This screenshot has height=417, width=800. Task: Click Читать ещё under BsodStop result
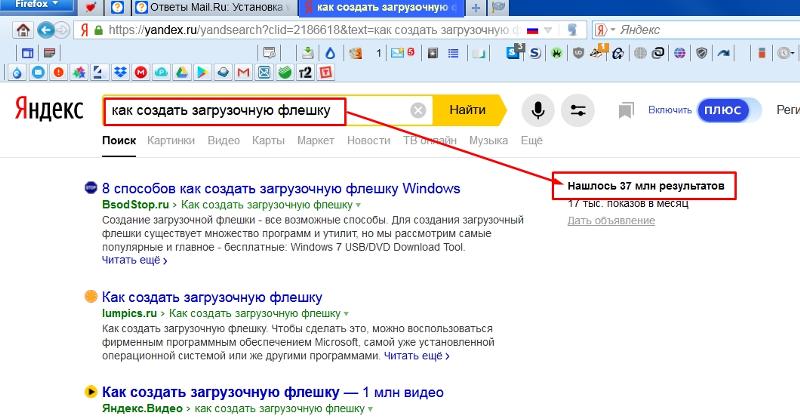pyautogui.click(x=135, y=260)
